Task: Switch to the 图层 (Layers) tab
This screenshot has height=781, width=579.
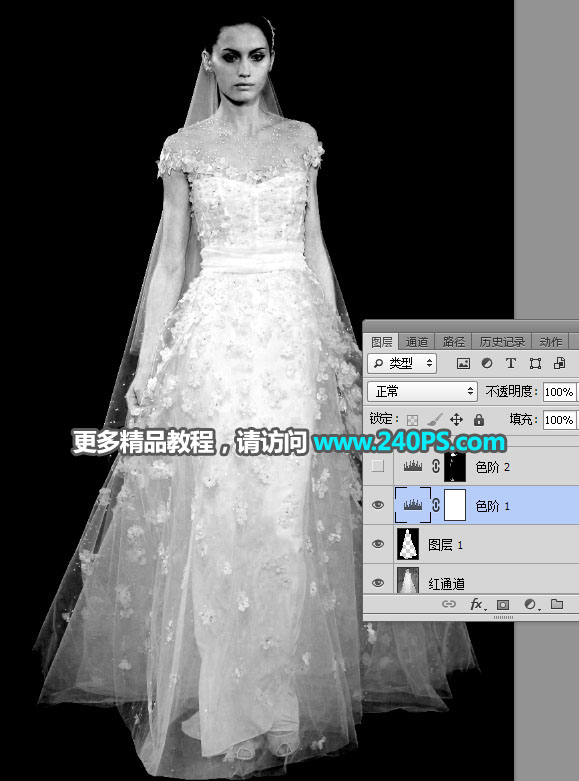Action: coord(382,342)
